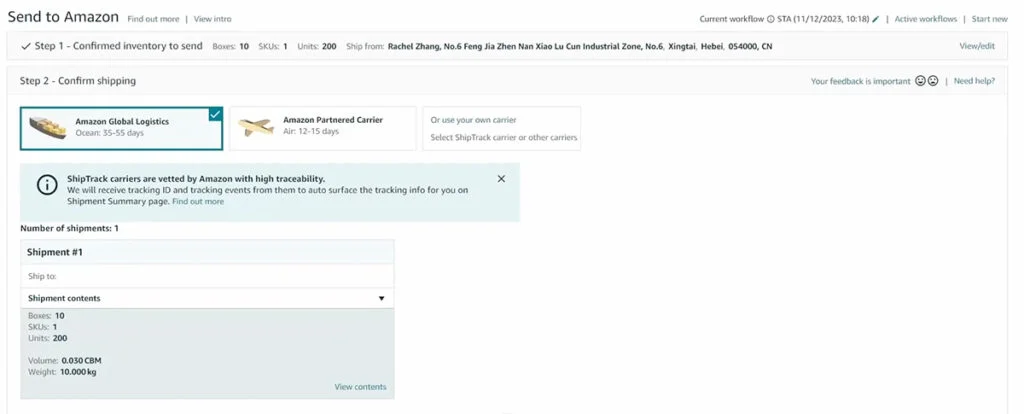The height and width of the screenshot is (414, 1024).
Task: Click the happy face feedback icon
Action: click(x=920, y=81)
